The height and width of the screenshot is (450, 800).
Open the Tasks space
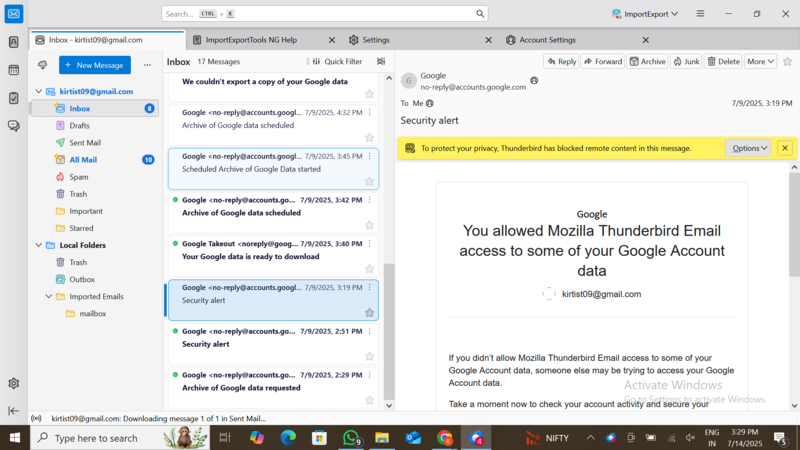[x=14, y=98]
